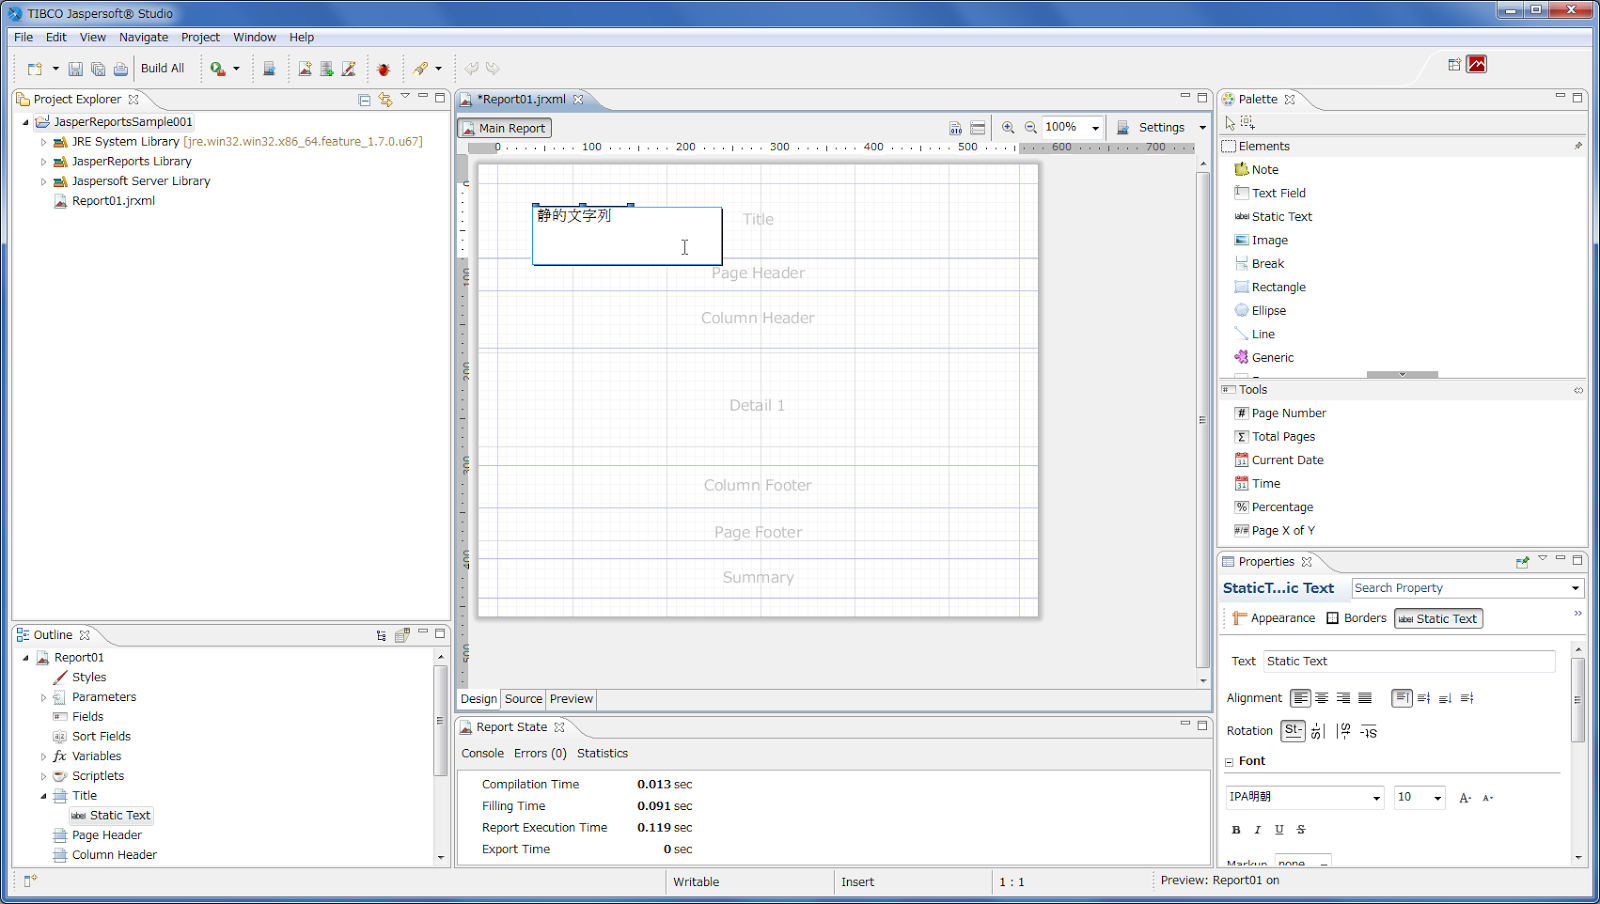Viewport: 1600px width, 904px height.
Task: Select the Current Date tool
Action: coord(1279,460)
